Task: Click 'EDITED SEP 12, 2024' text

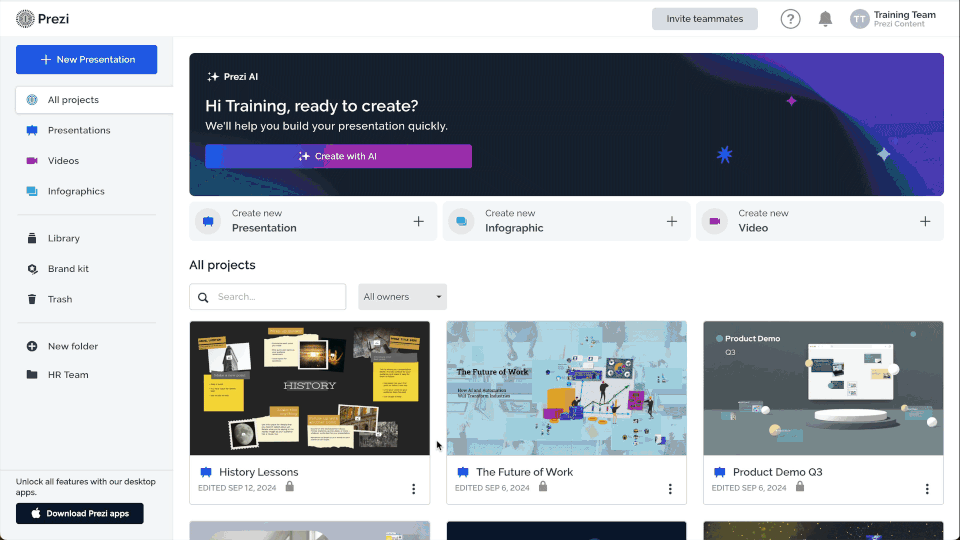Action: coord(237,488)
